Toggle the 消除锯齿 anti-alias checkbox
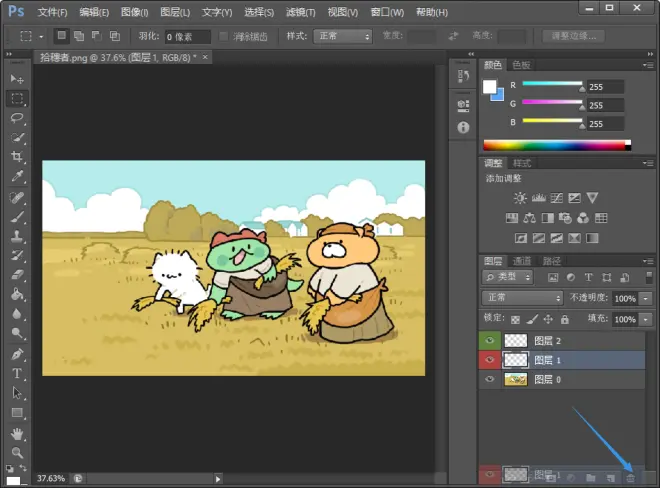This screenshot has width=660, height=488. pyautogui.click(x=224, y=37)
